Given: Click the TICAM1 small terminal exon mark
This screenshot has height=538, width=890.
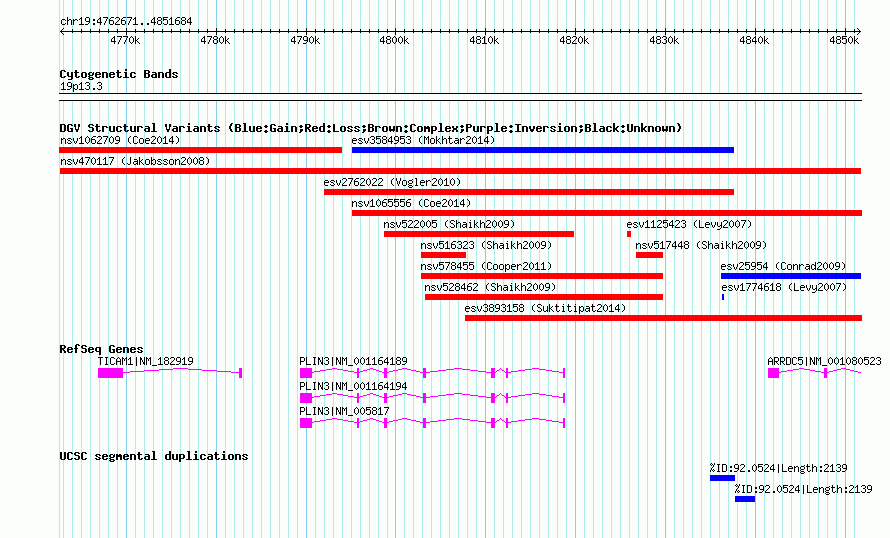Looking at the screenshot, I should pyautogui.click(x=241, y=372).
